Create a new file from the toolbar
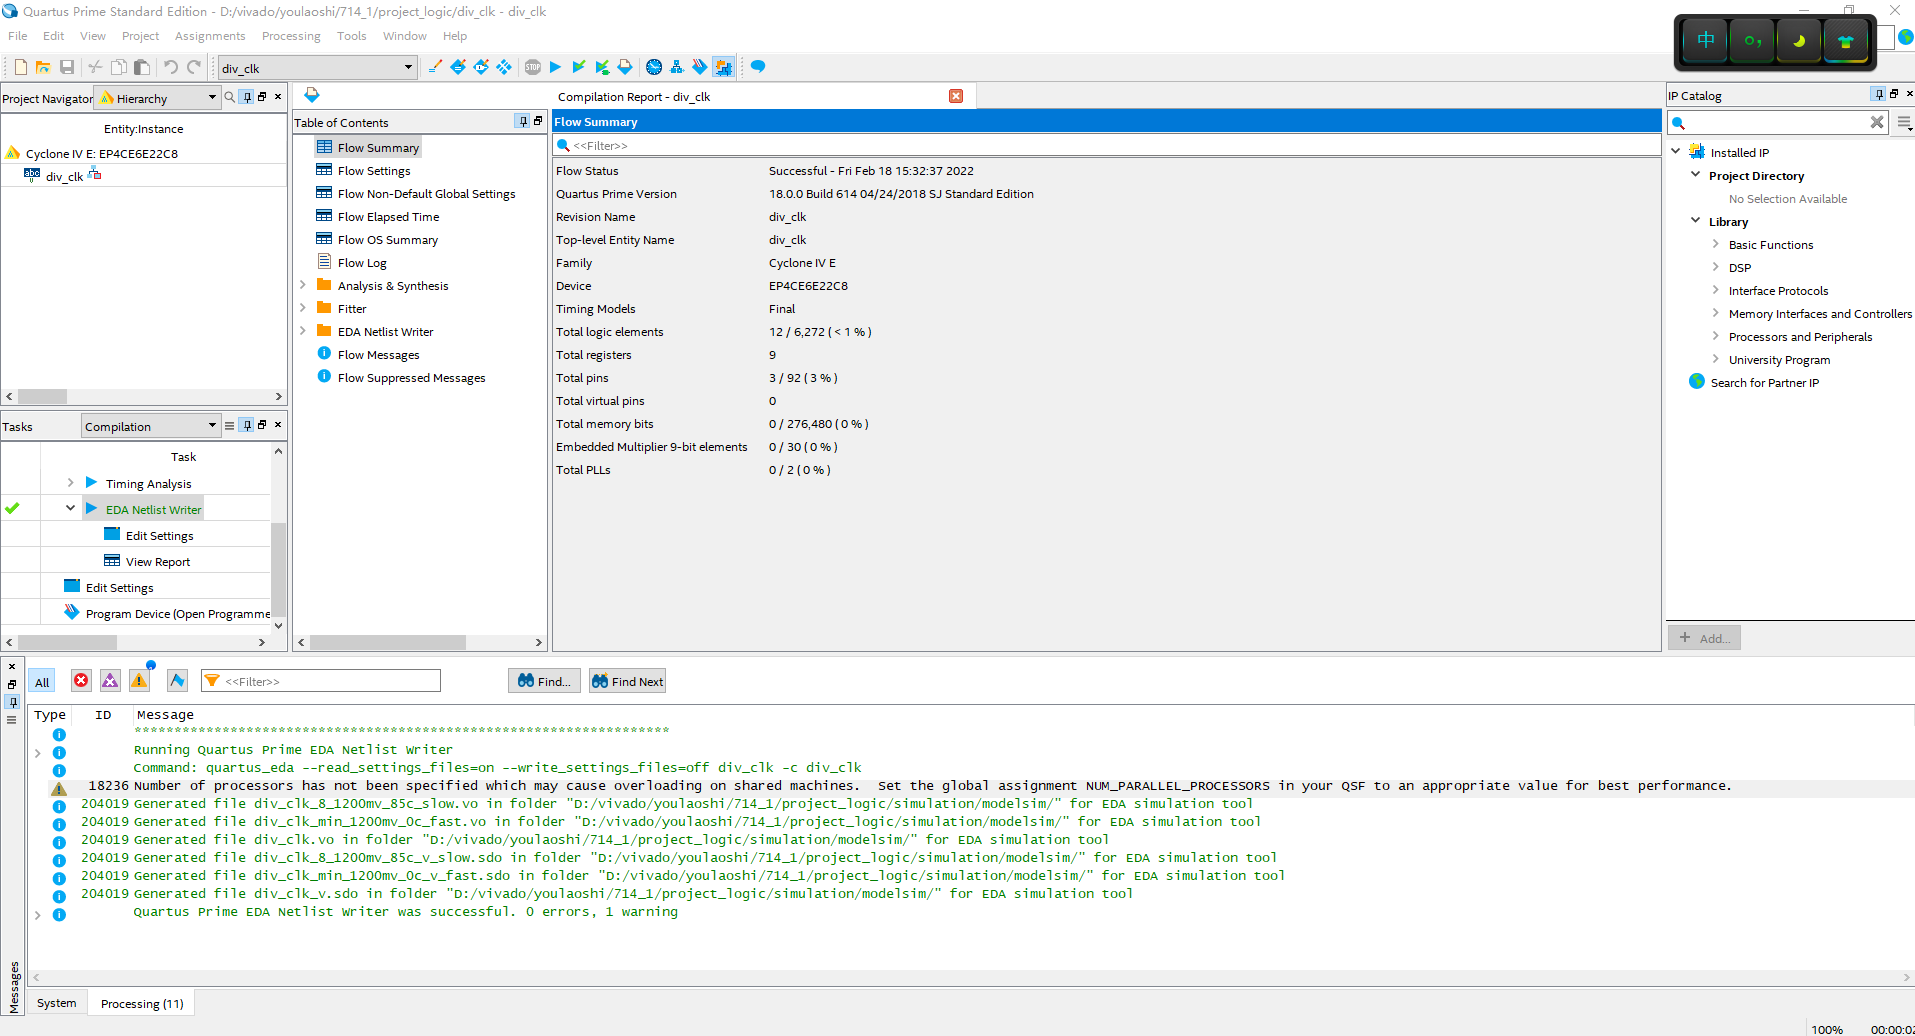 20,67
